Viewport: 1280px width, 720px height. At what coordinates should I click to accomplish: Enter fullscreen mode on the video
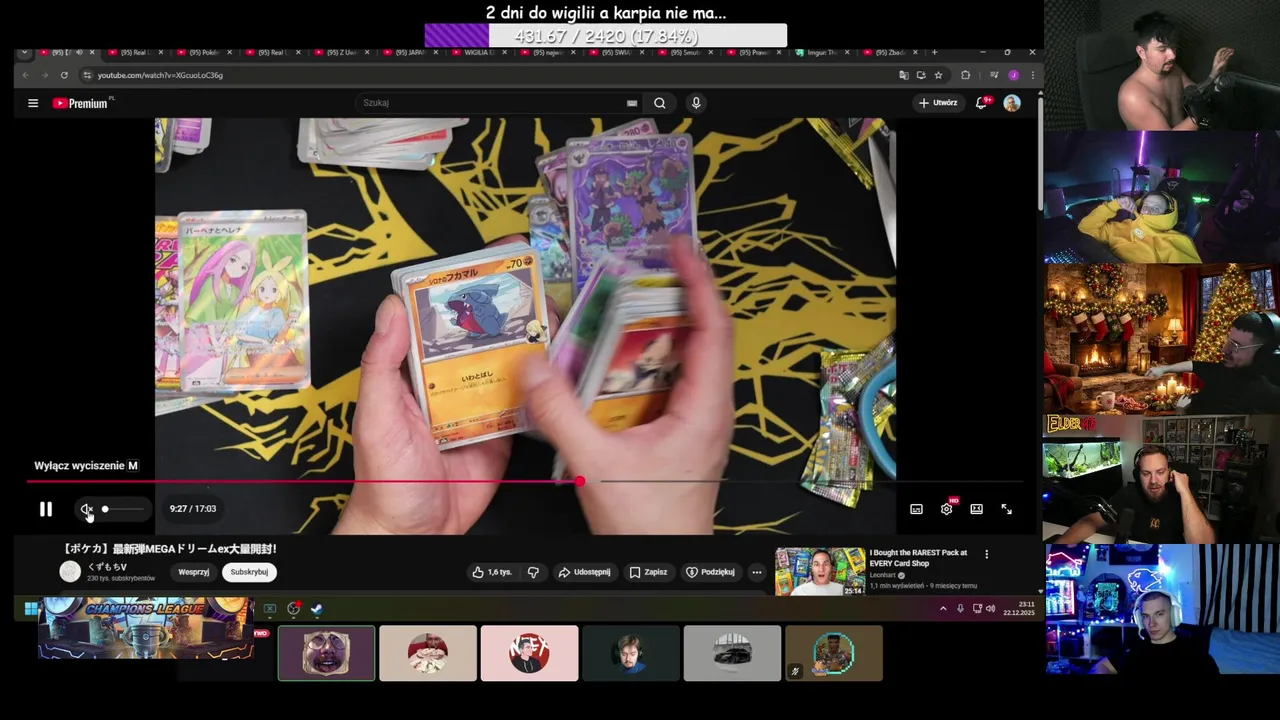(1006, 509)
